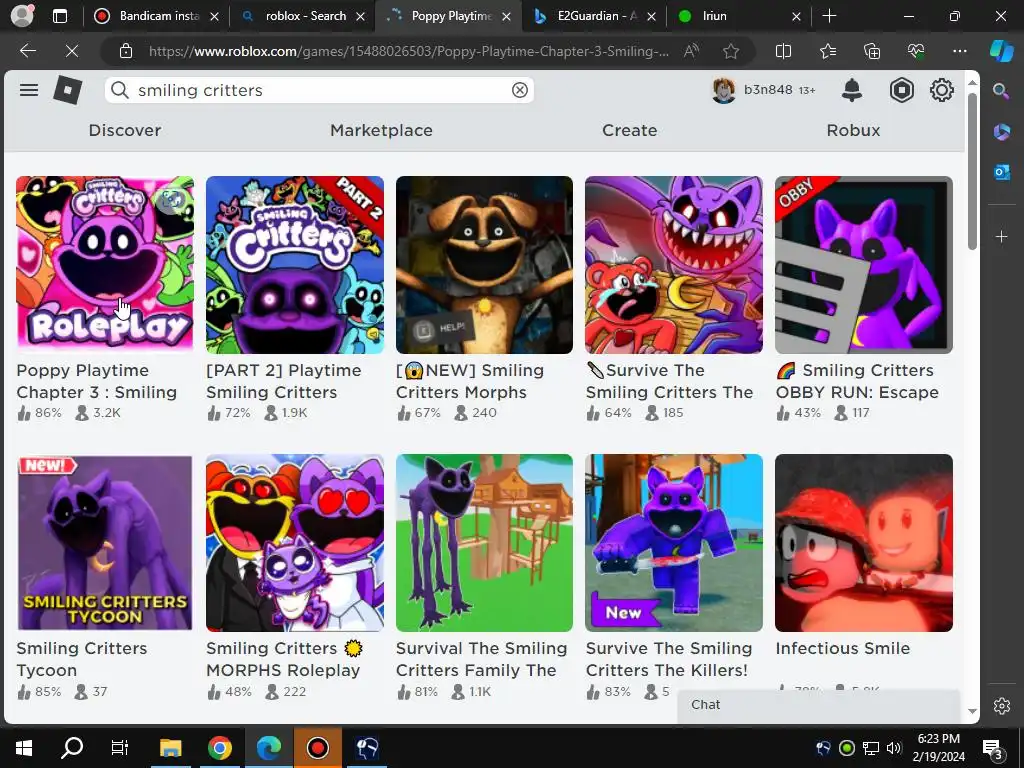Open Smiling Critters MORPHS Roleplay thumbnail

(295, 543)
